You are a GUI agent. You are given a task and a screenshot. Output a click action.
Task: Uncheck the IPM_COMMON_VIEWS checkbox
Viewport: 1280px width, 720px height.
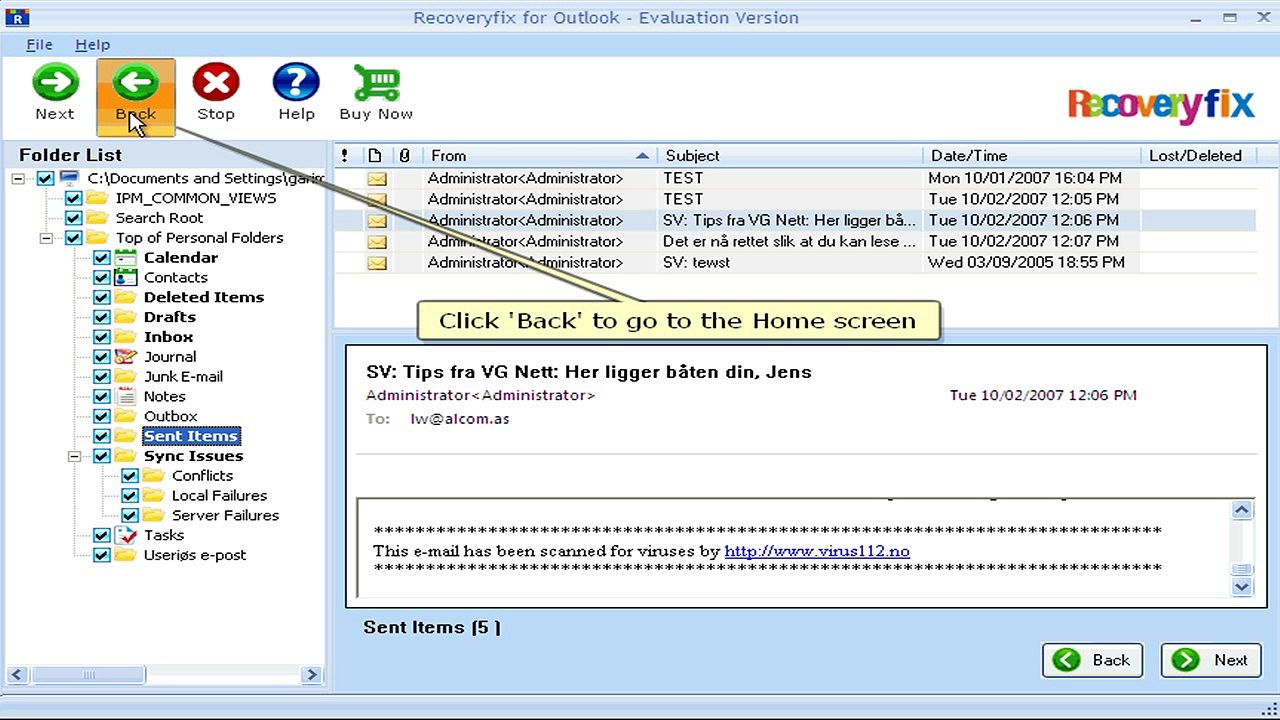73,198
